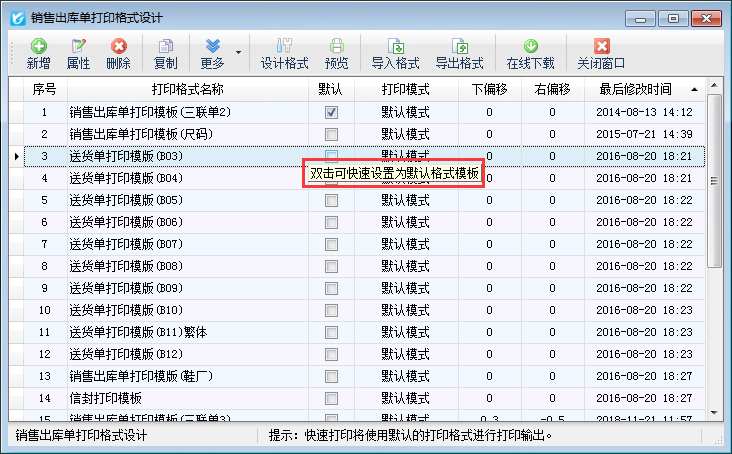Click the 关闭窗口 toolbar button

coord(601,46)
